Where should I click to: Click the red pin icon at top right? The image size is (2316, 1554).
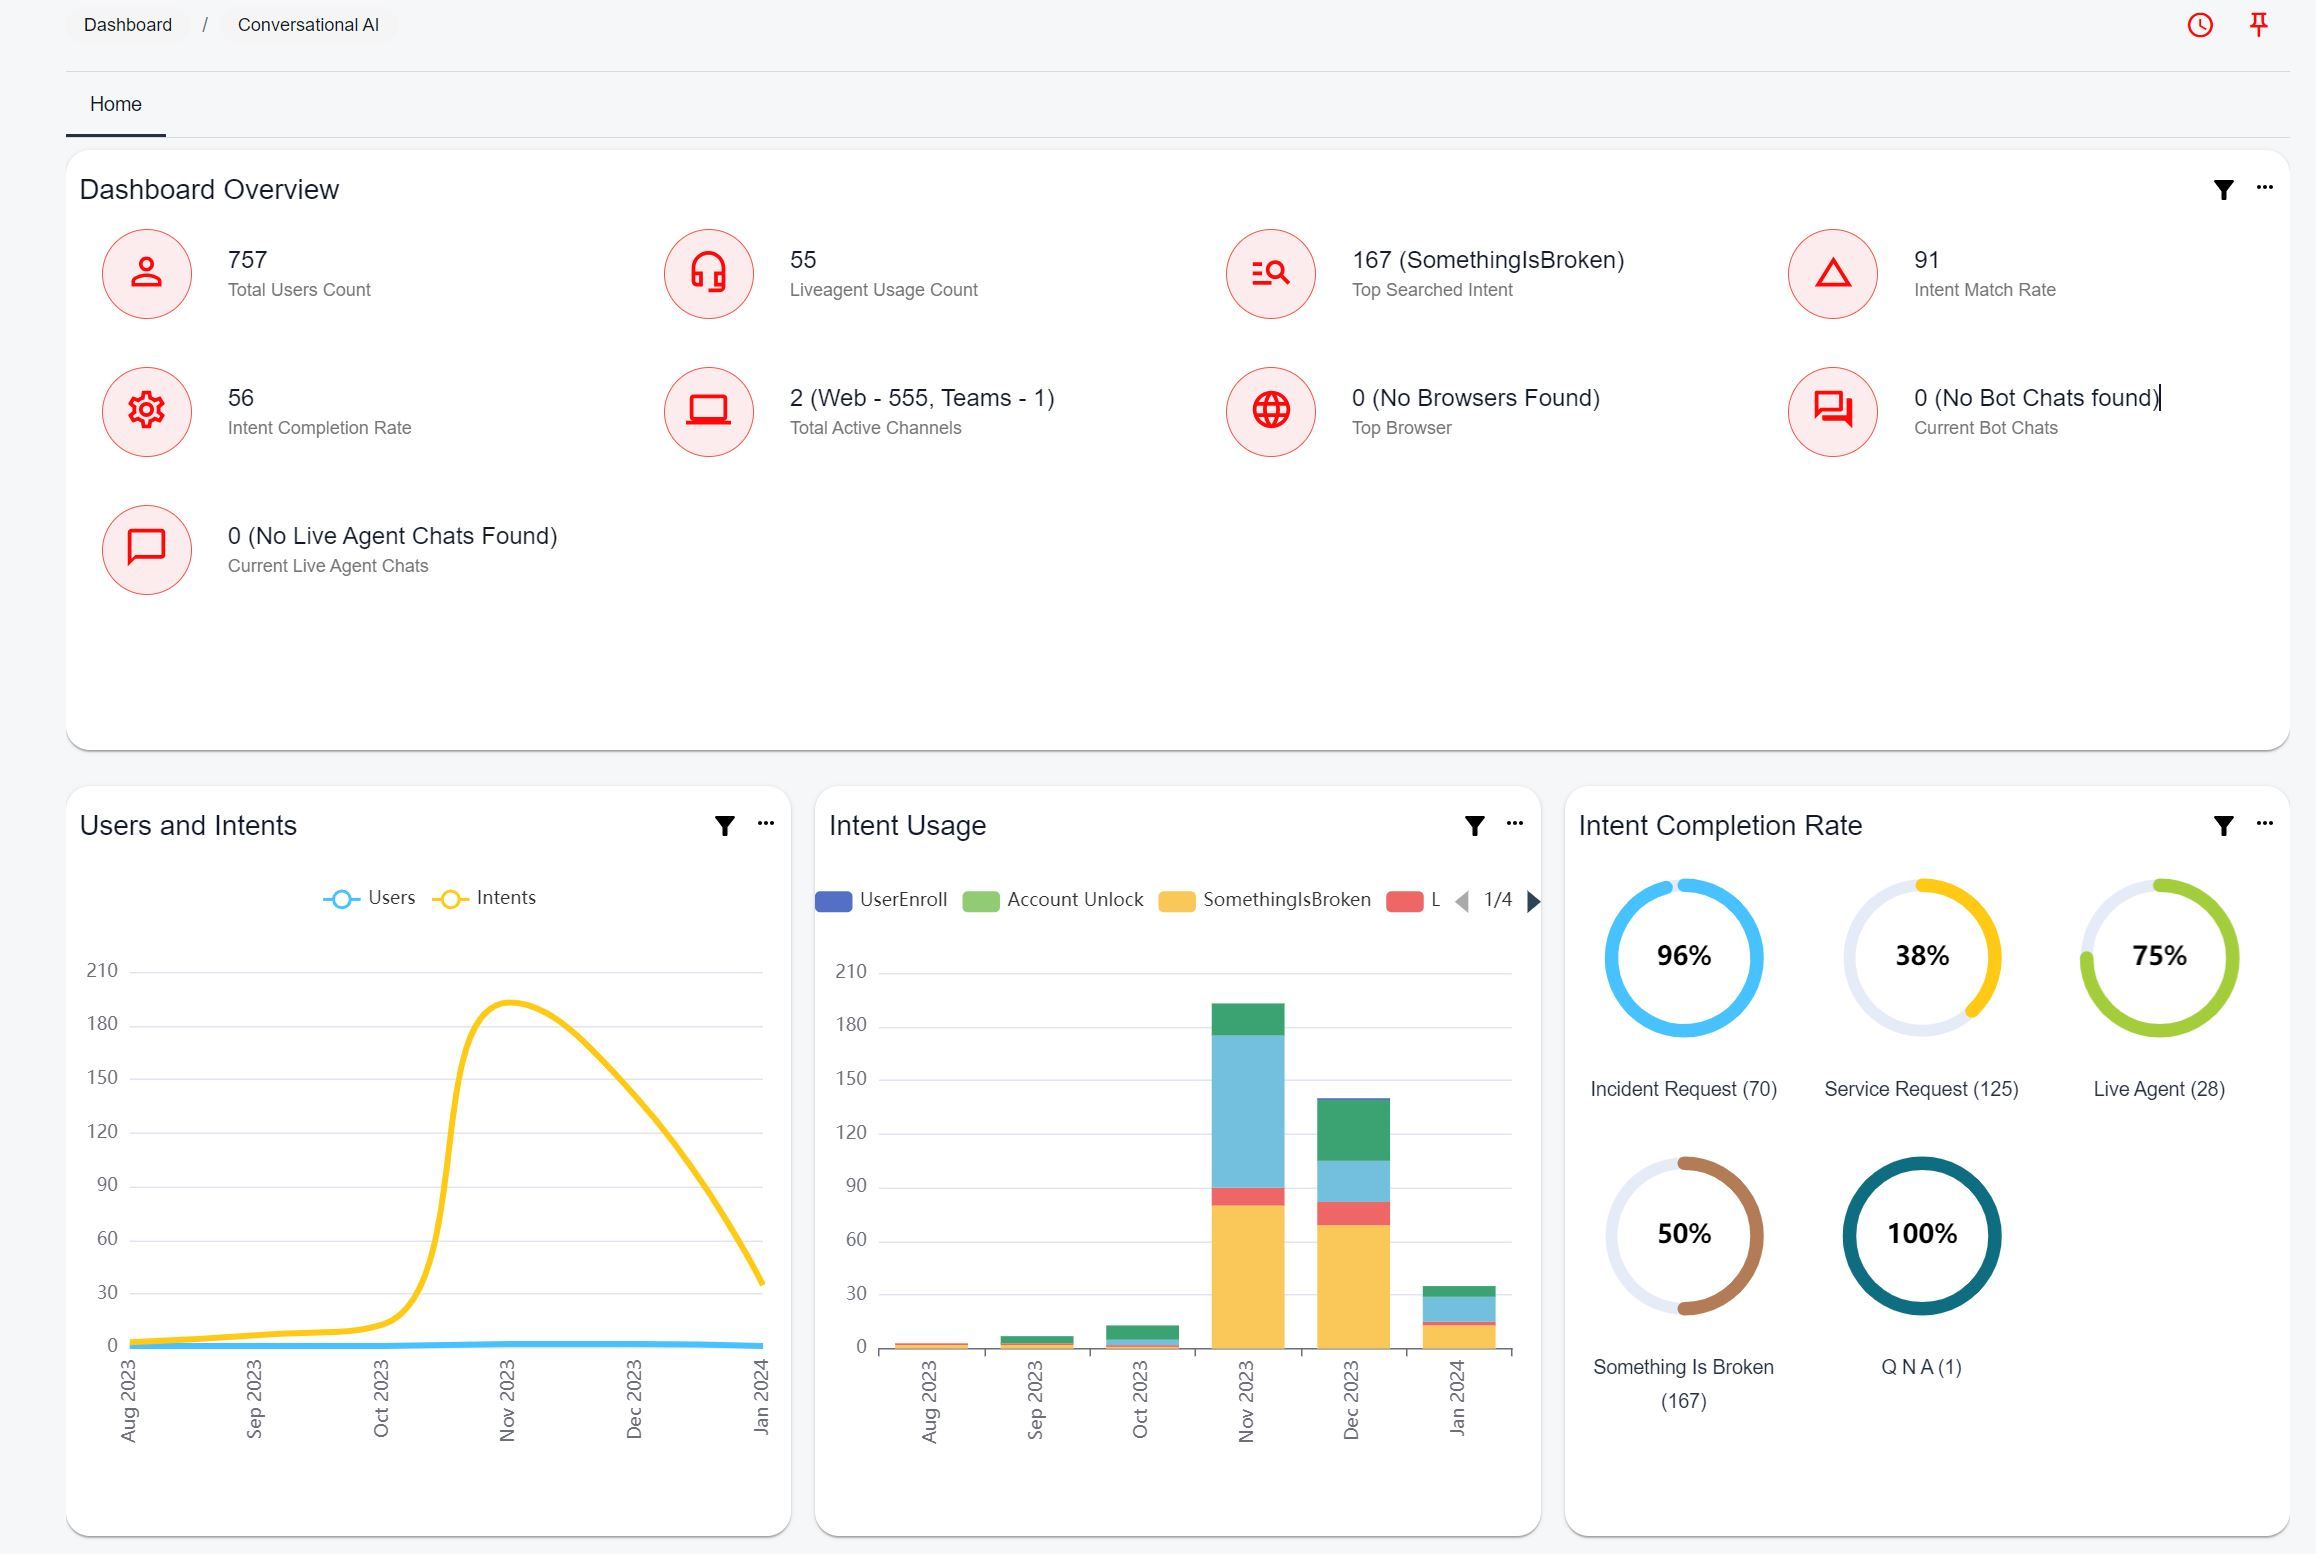(x=2258, y=24)
